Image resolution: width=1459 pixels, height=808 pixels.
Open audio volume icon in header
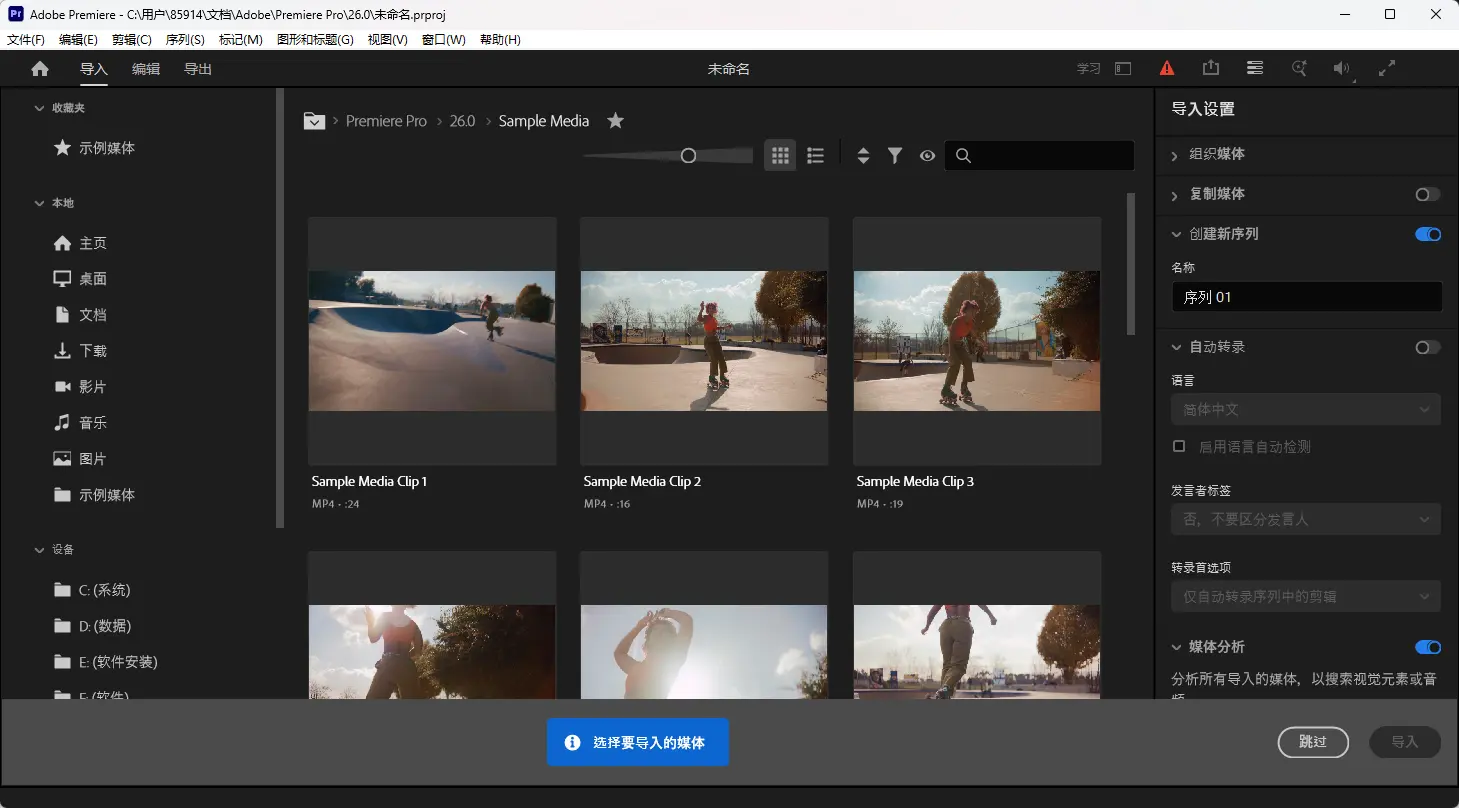pos(1342,69)
